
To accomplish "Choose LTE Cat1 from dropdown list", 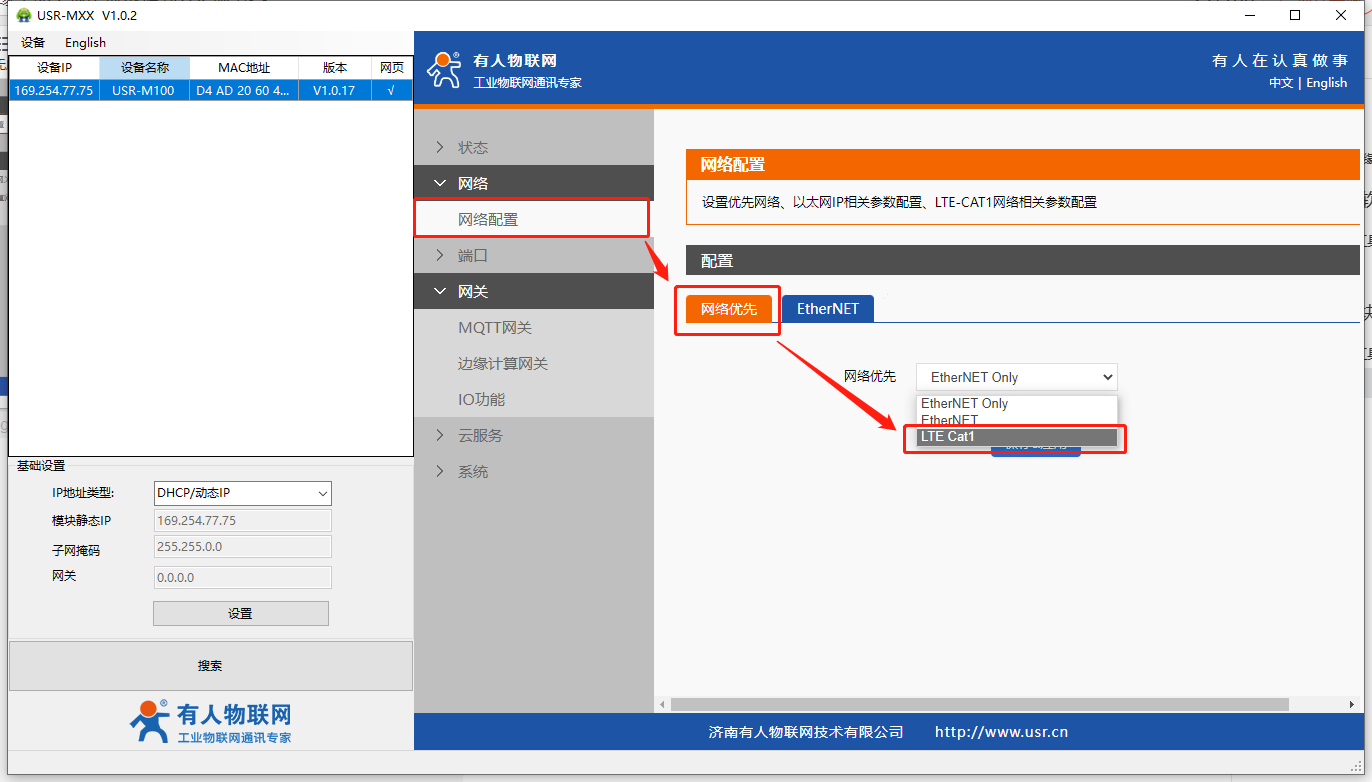I will [x=1017, y=437].
